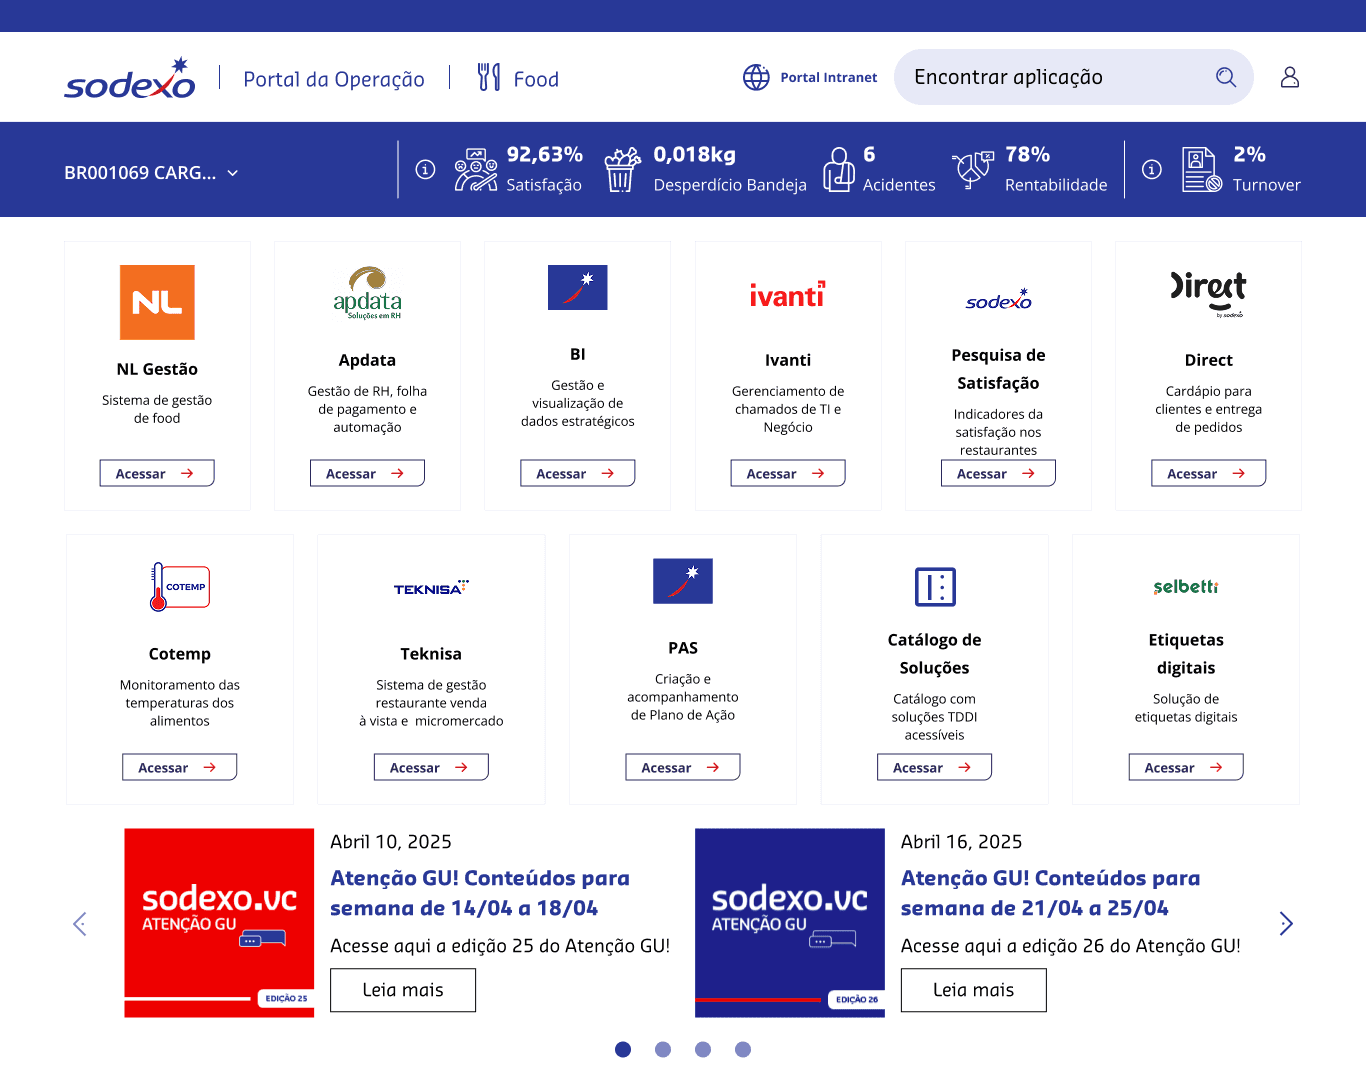
Task: Click Acessar for Etiquetas digitais
Action: tap(1186, 767)
